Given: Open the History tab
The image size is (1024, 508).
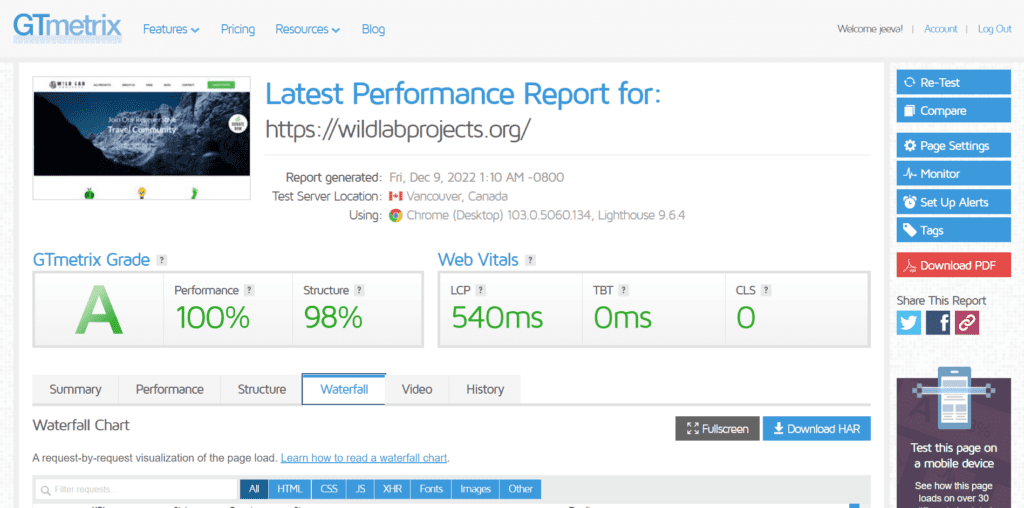Looking at the screenshot, I should tap(485, 390).
